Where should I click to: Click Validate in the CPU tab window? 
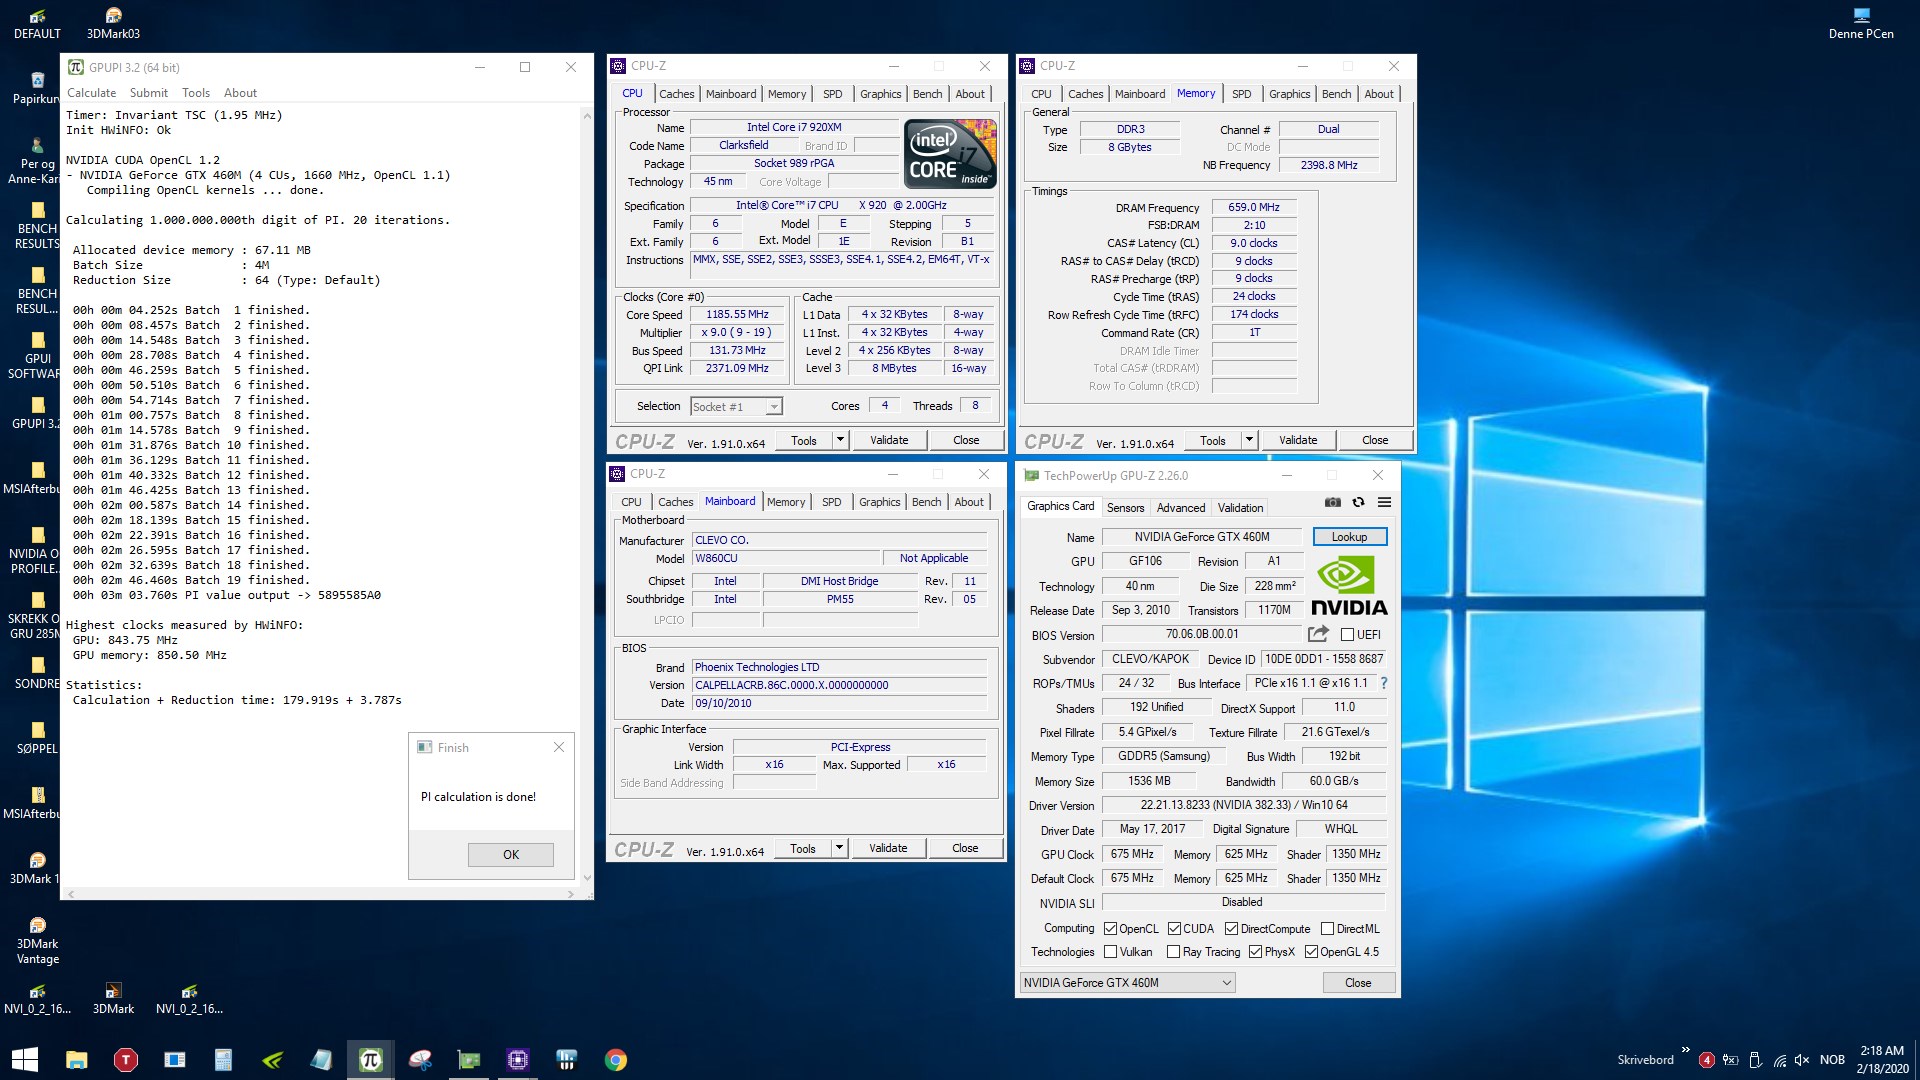[889, 440]
